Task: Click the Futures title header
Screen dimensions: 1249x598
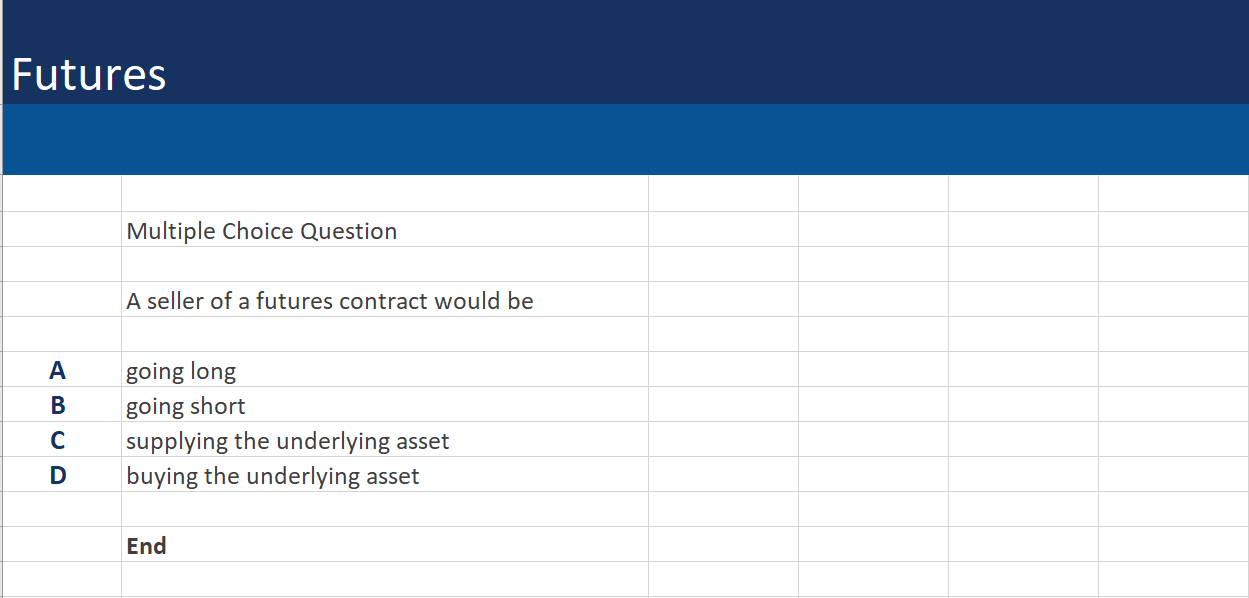Action: pyautogui.click(x=89, y=74)
